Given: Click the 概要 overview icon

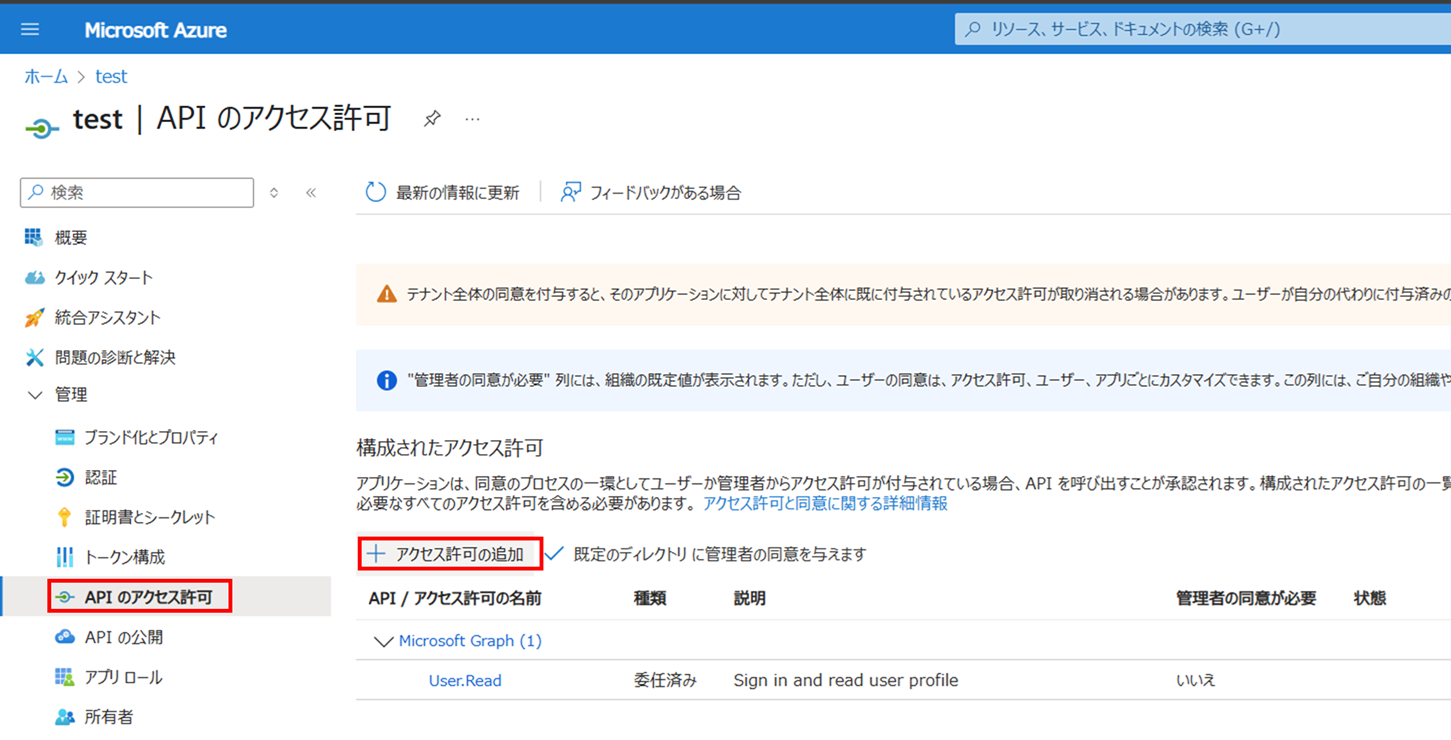Looking at the screenshot, I should click(x=34, y=237).
